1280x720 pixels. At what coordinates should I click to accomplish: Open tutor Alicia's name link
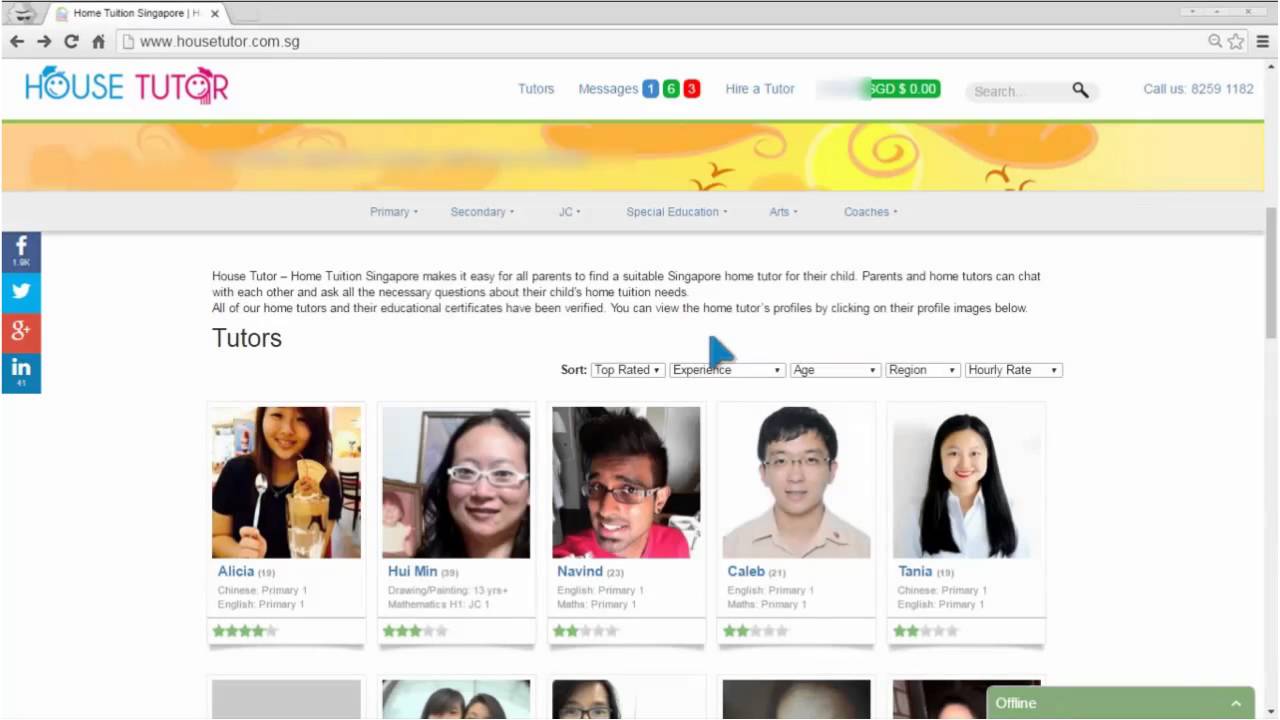[x=236, y=571]
